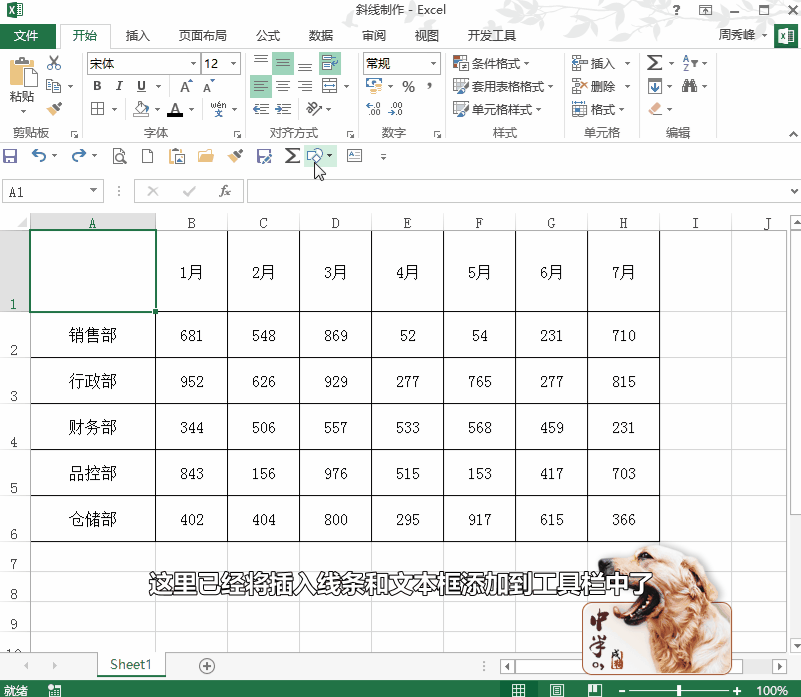Image resolution: width=801 pixels, height=697 pixels.
Task: Open the 公式 ribbon tab
Action: pyautogui.click(x=267, y=35)
